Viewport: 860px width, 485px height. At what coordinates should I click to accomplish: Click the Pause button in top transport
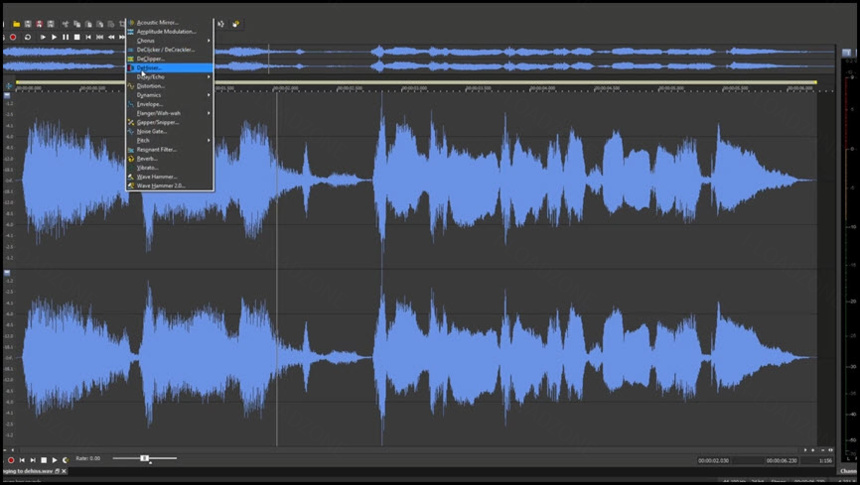pos(65,37)
